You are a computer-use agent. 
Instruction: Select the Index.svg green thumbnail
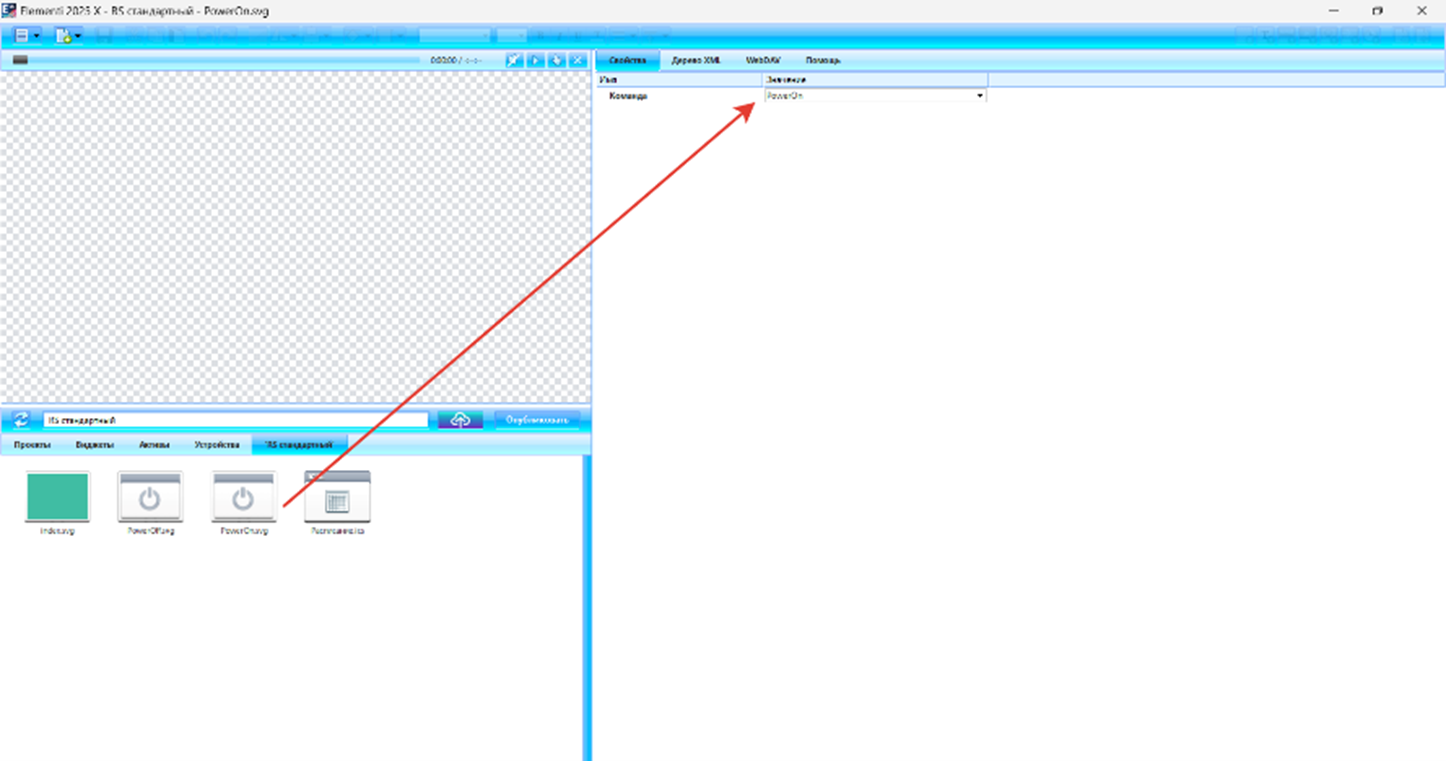57,498
